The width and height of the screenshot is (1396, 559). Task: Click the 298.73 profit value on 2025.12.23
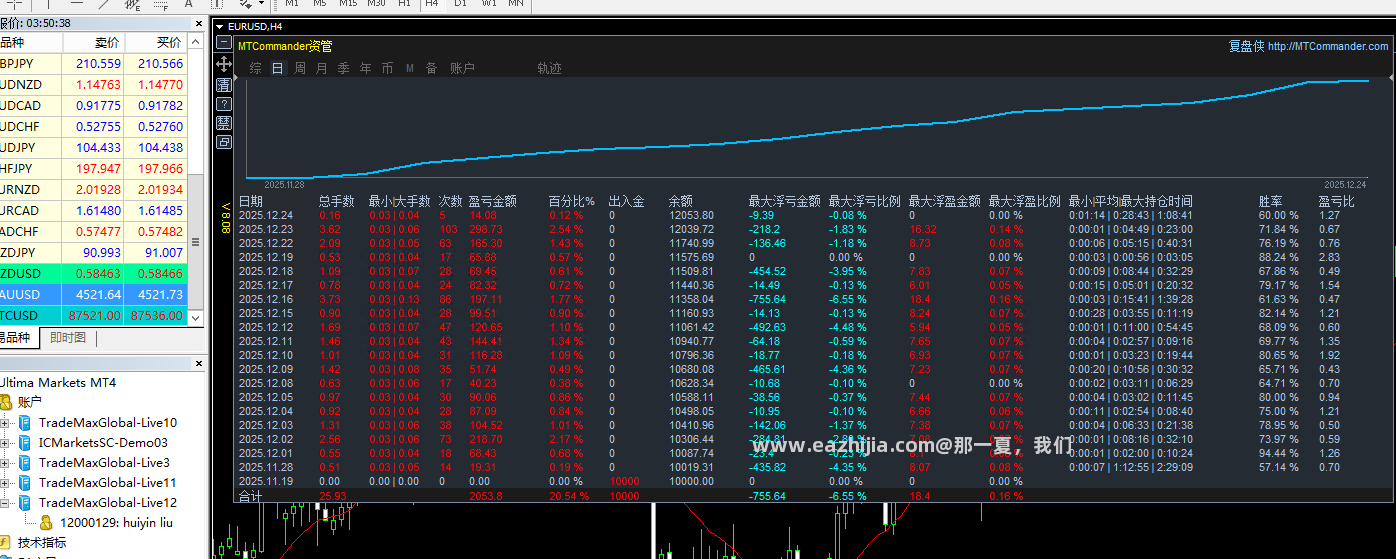coord(485,229)
